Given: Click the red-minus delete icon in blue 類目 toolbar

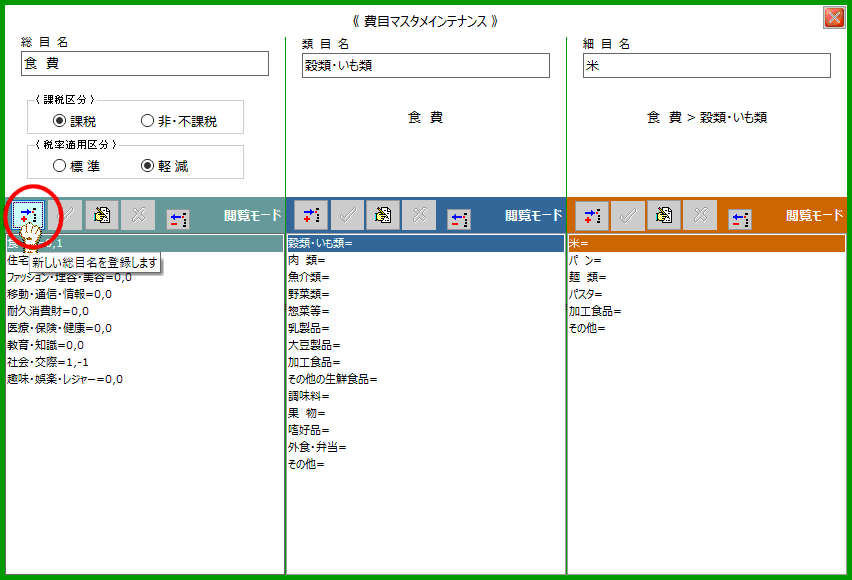Looking at the screenshot, I should coord(459,219).
